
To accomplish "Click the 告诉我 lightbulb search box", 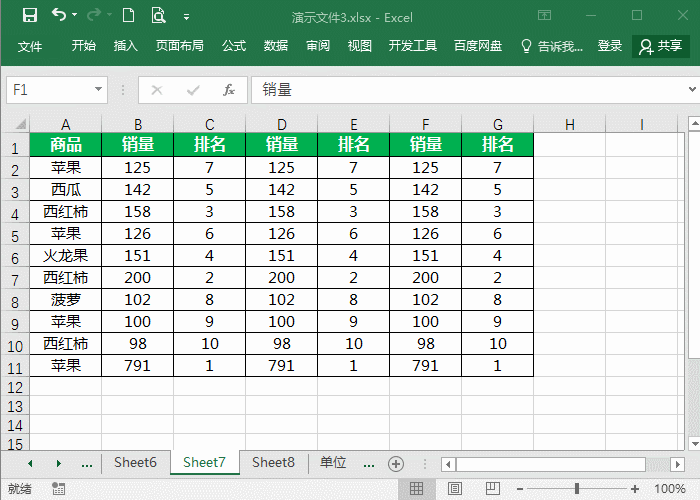I will [552, 46].
